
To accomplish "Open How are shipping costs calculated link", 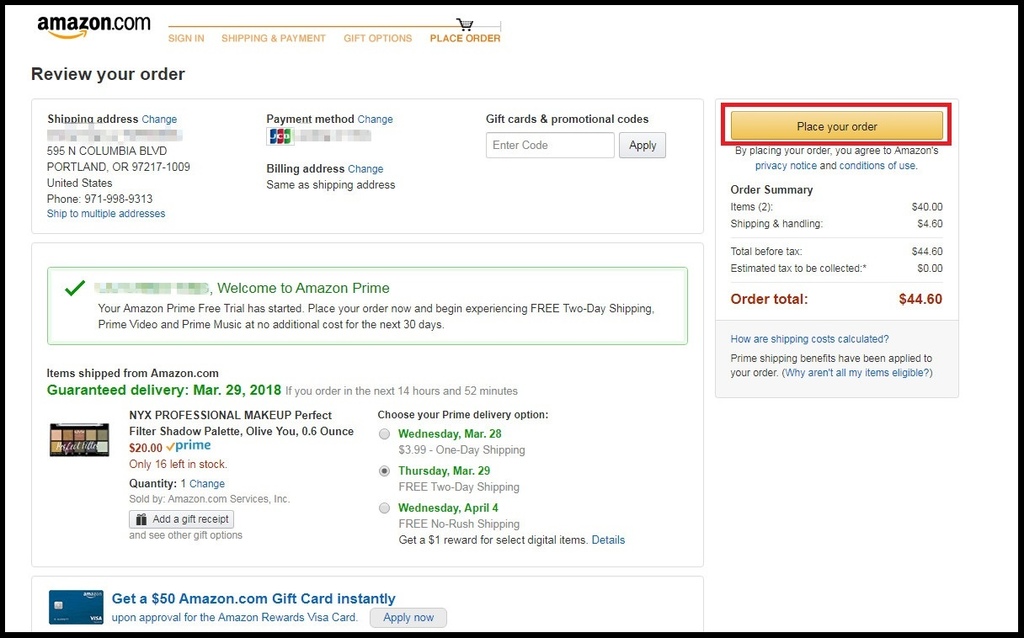I will pos(809,339).
